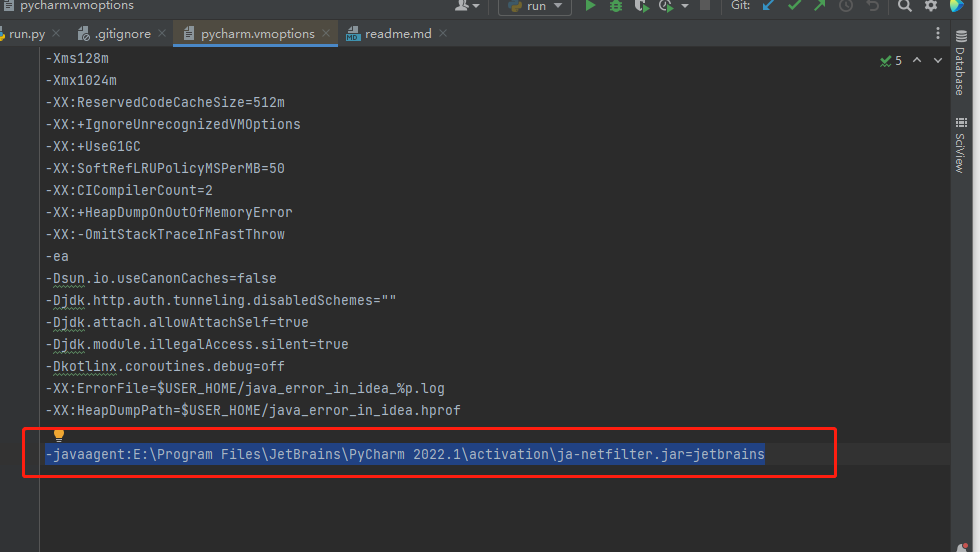Open the SciView tool window
This screenshot has height=552, width=980.
[961, 144]
